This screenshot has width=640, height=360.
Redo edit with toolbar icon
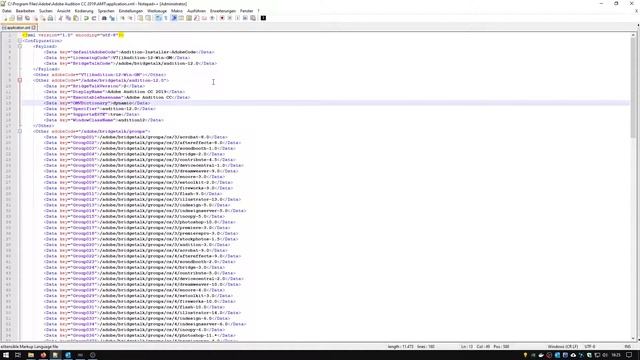[93, 18]
